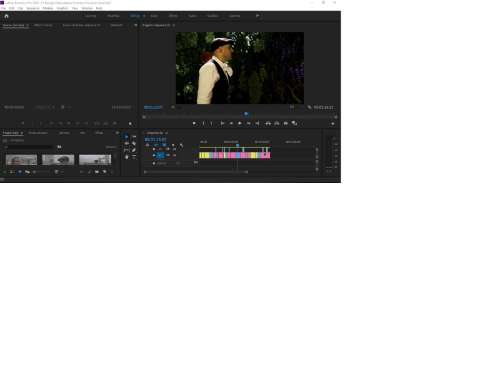Click the Program monitor playhead on the scrub bar
The height and width of the screenshot is (375, 500).
tap(246, 114)
